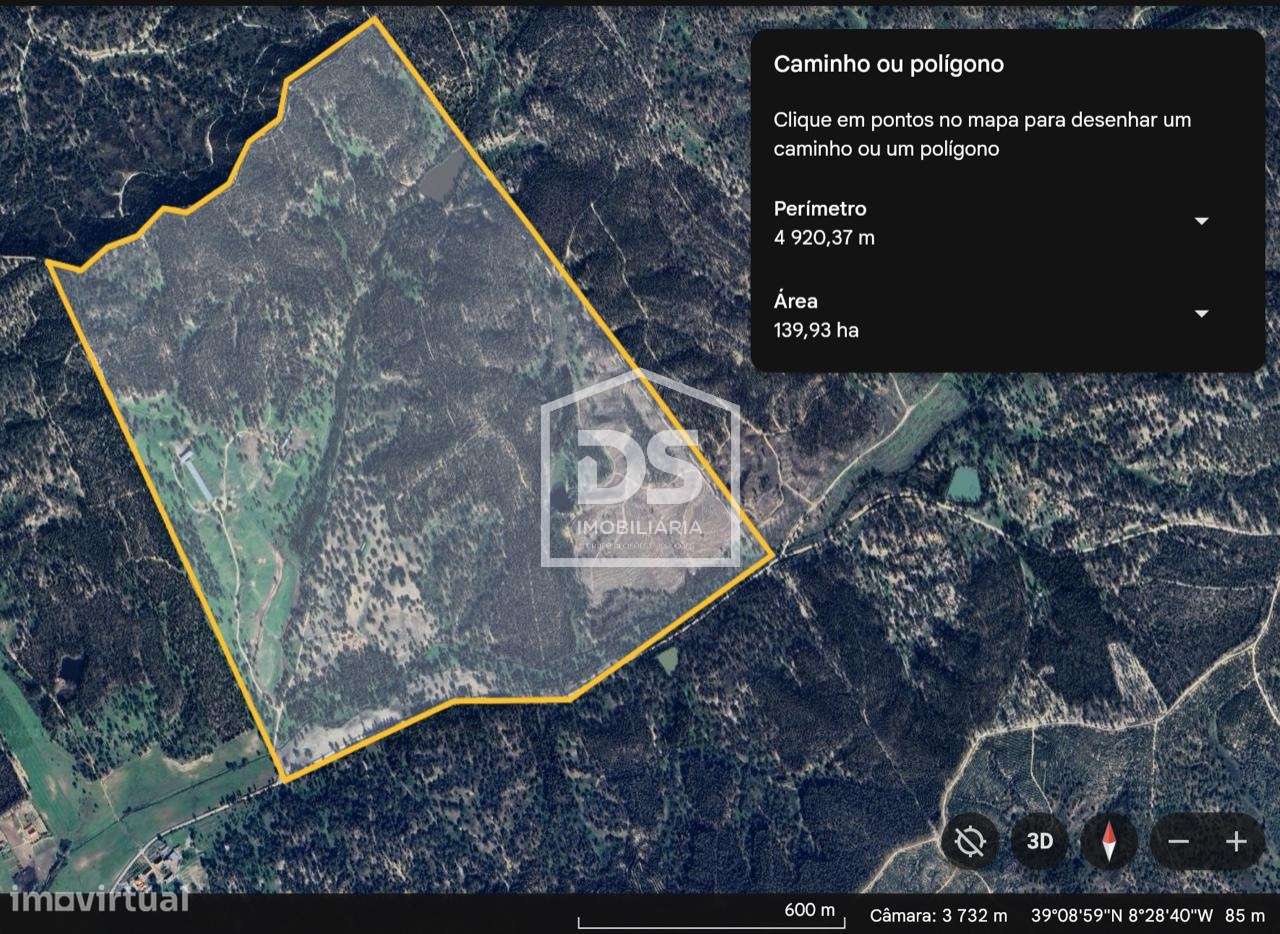Click the 'Caminho ou polígono' panel title

pyautogui.click(x=889, y=64)
